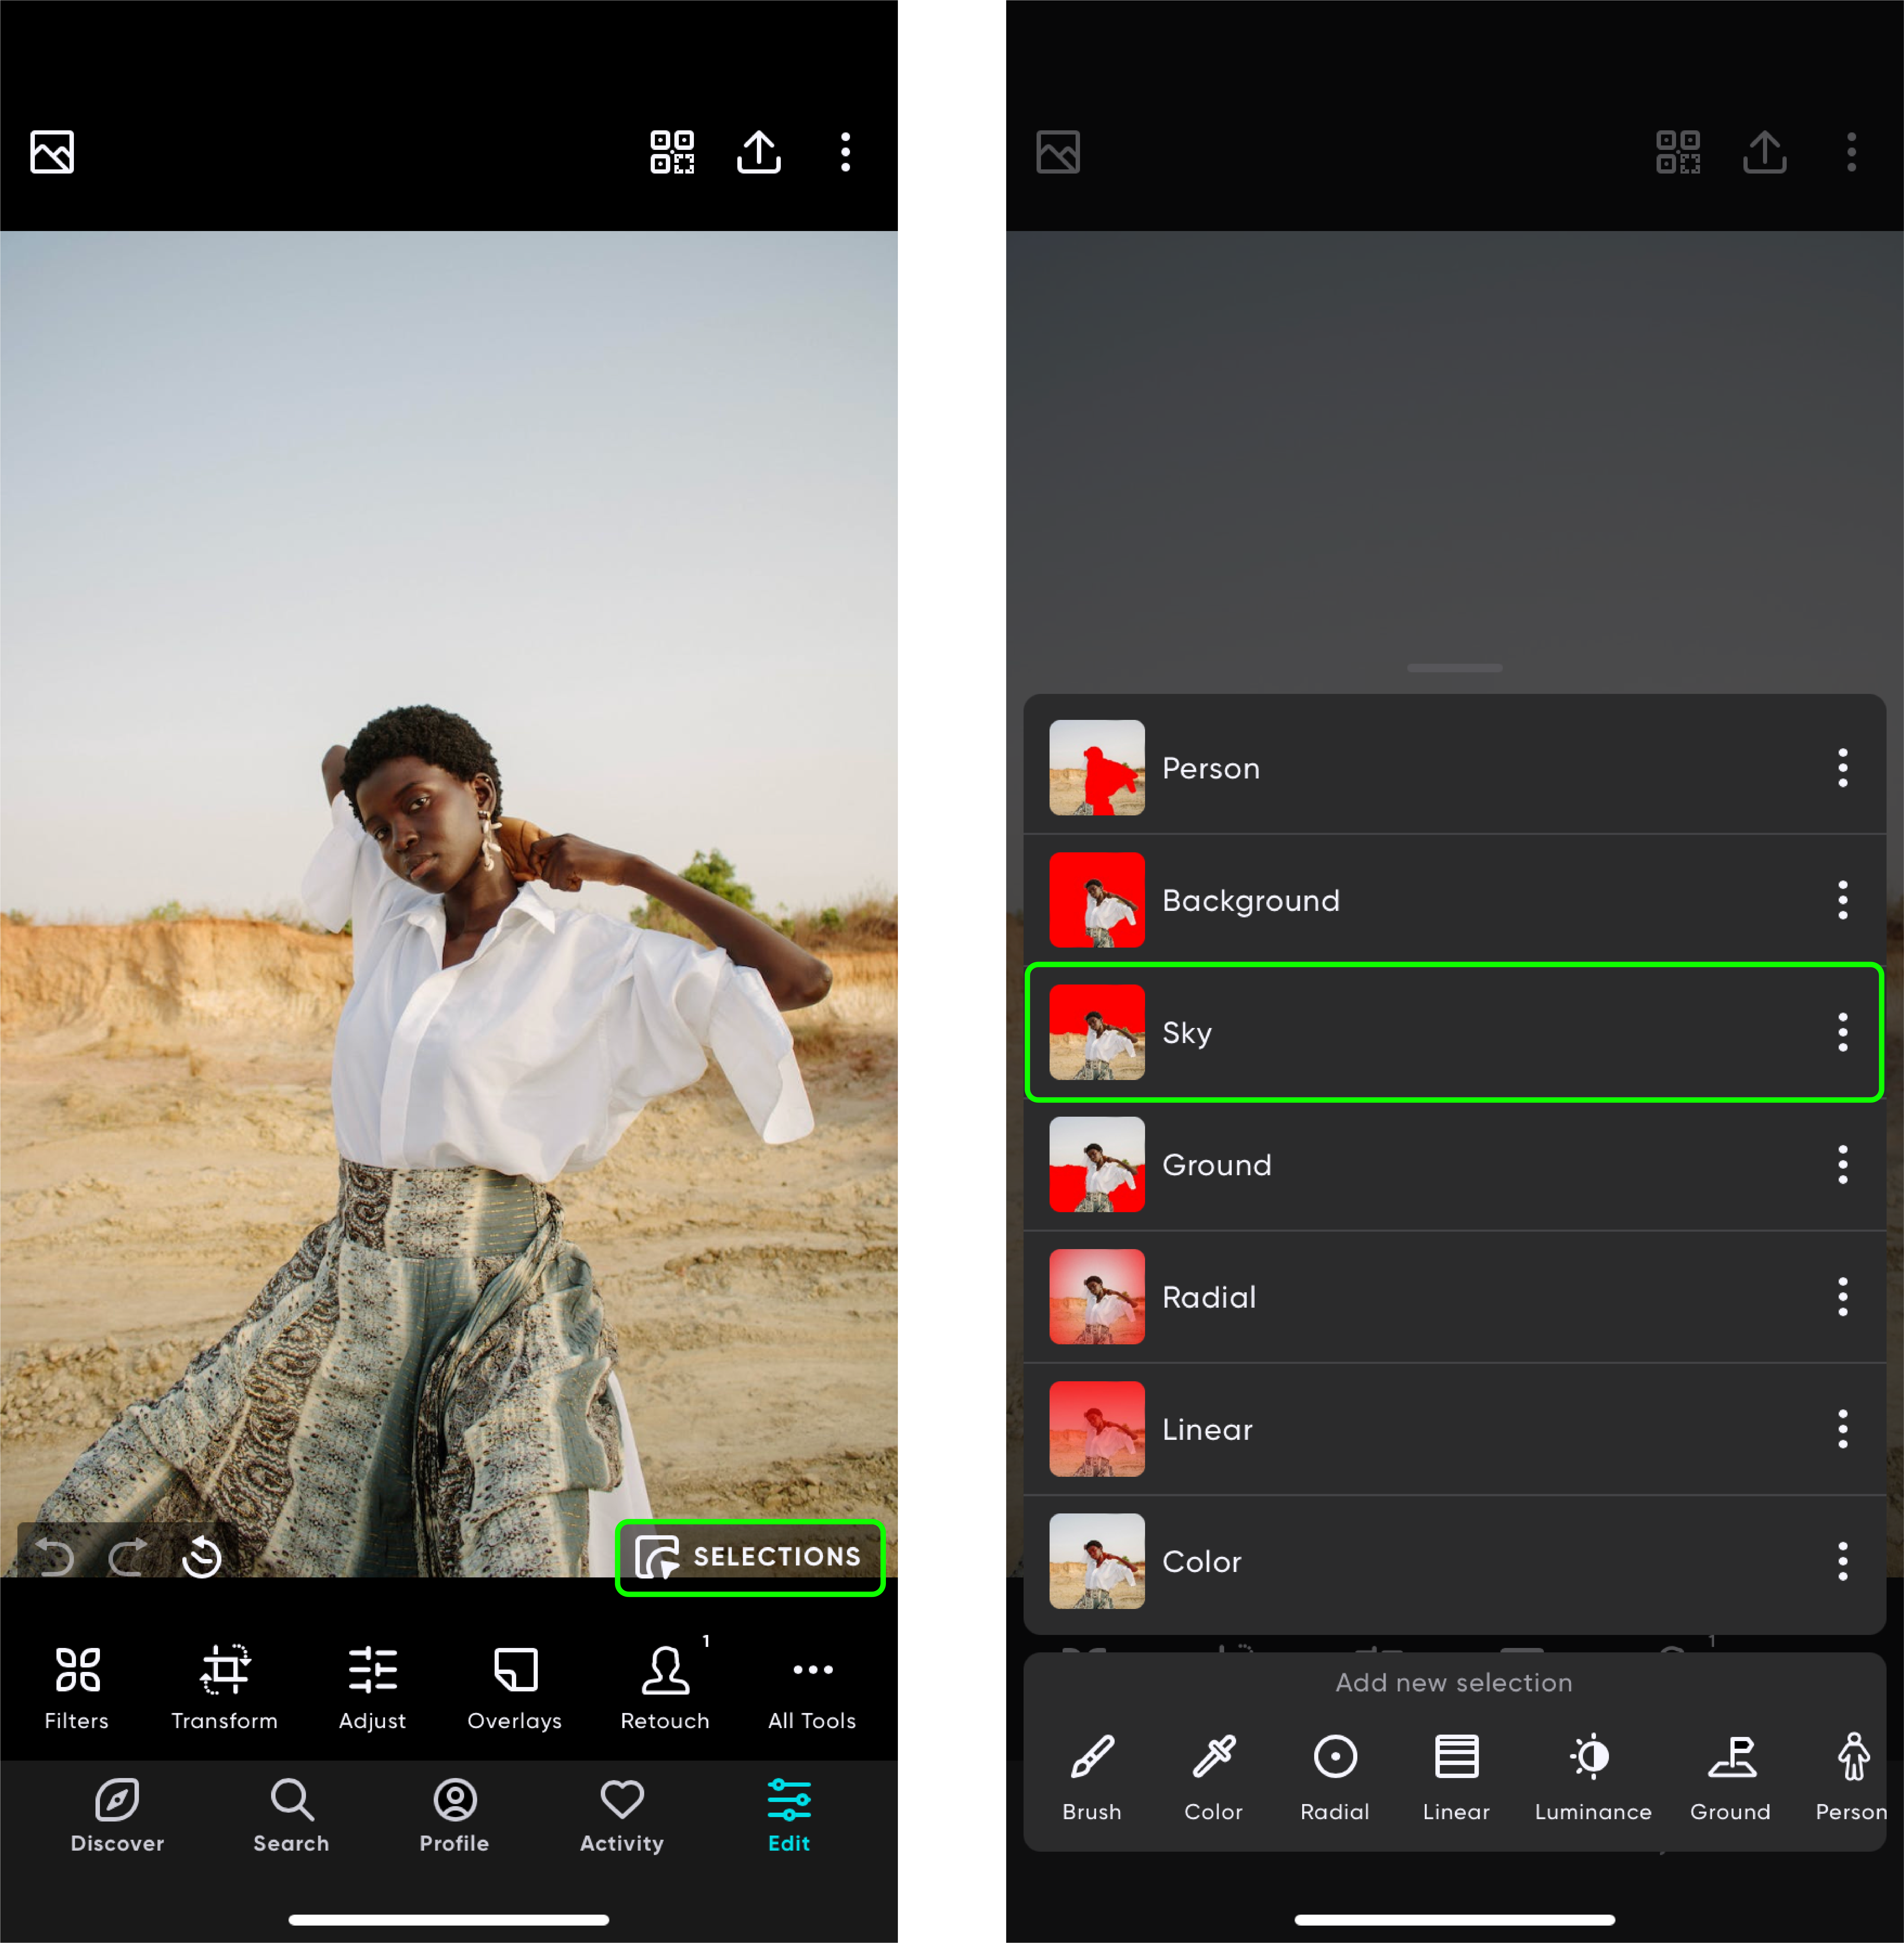Select the Linear selection row

coord(1454,1429)
